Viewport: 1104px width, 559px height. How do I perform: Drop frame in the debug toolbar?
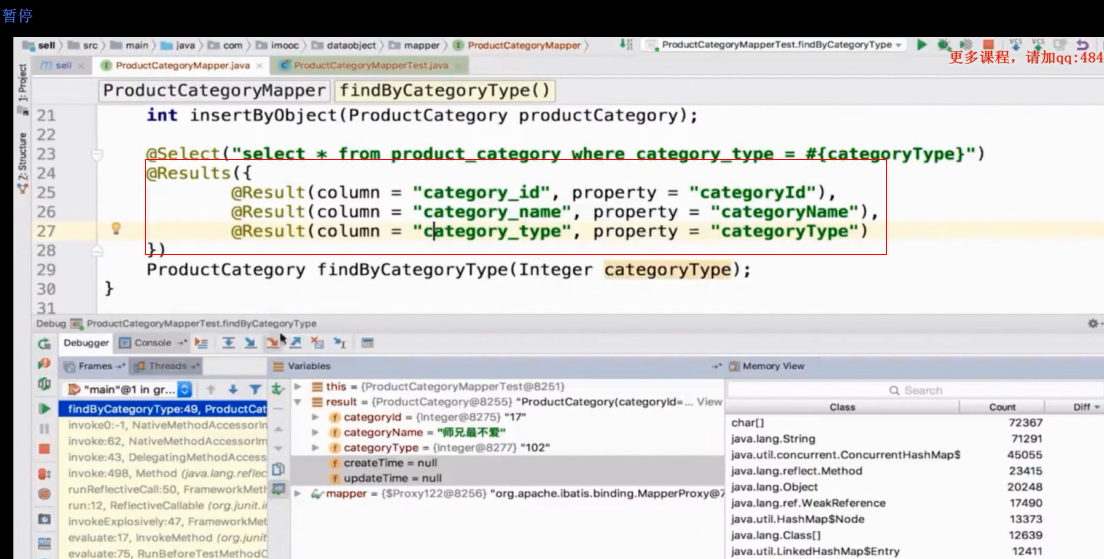(x=318, y=343)
